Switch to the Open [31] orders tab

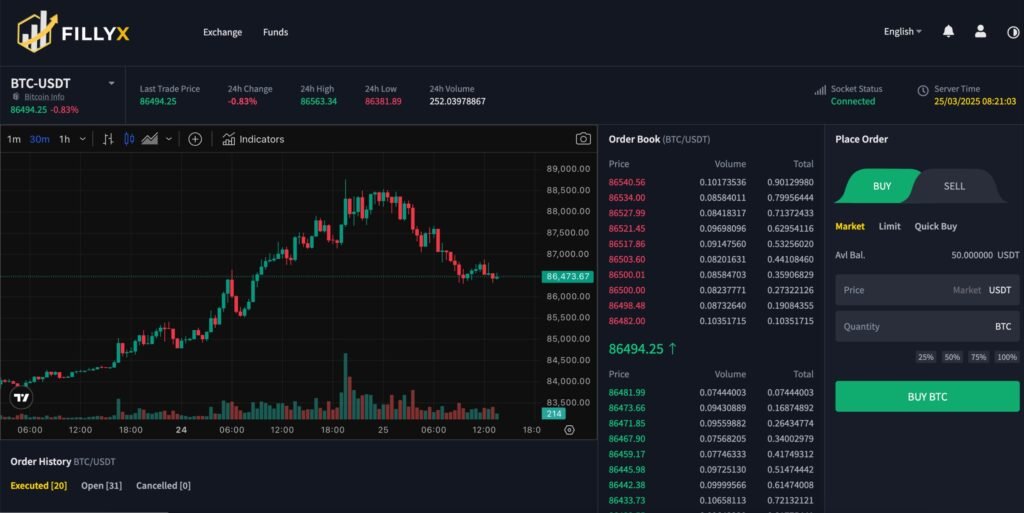click(x=101, y=486)
